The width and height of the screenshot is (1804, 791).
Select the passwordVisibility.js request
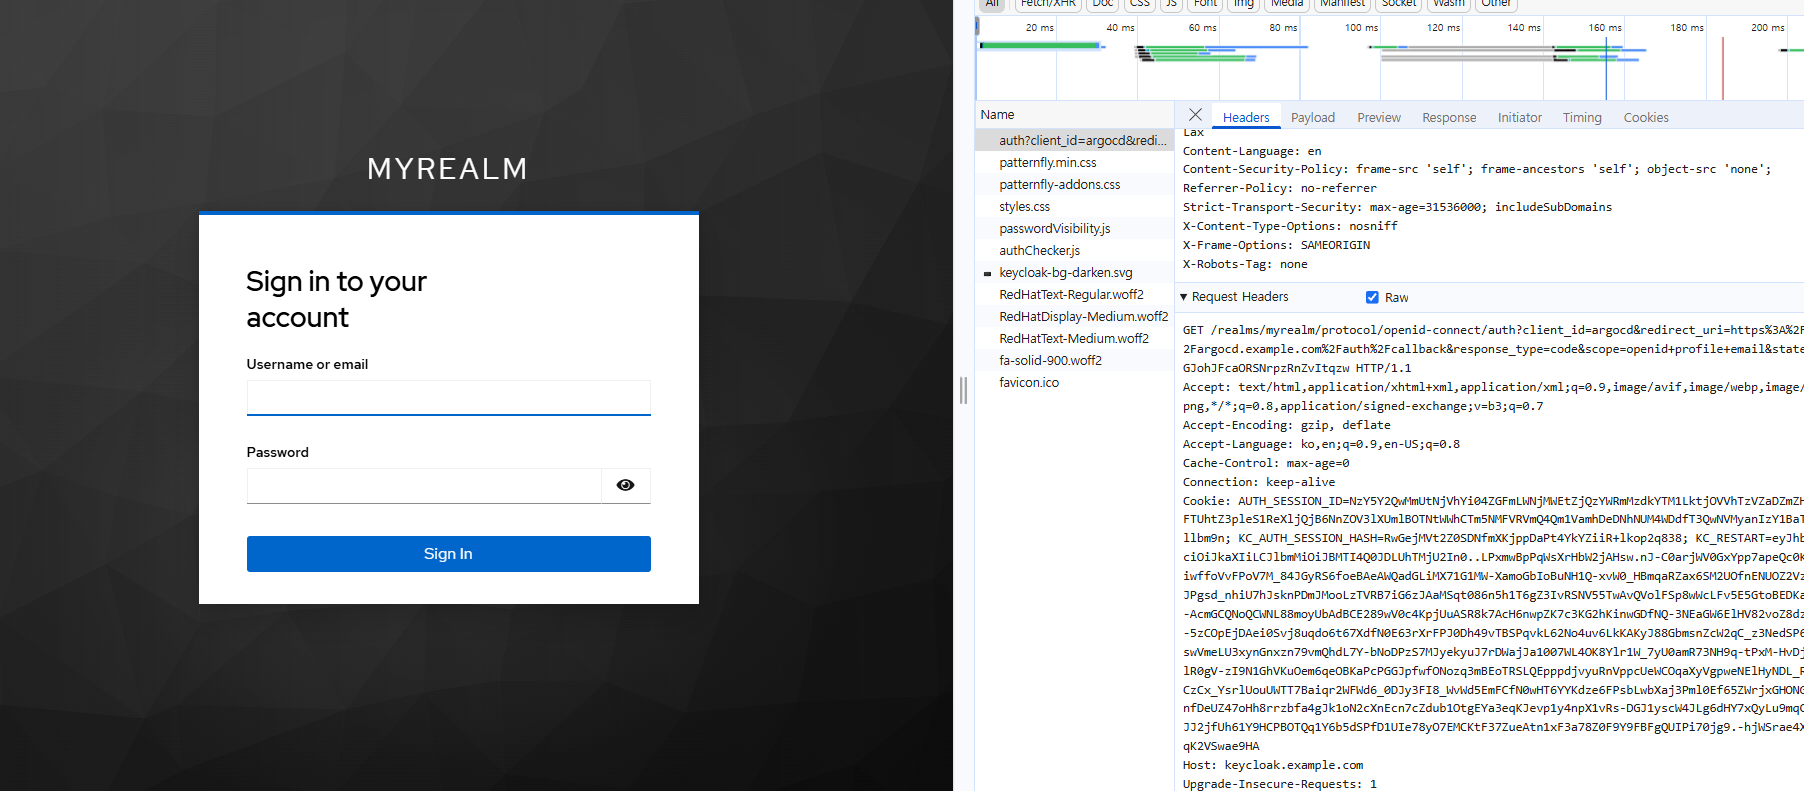[x=1074, y=228]
